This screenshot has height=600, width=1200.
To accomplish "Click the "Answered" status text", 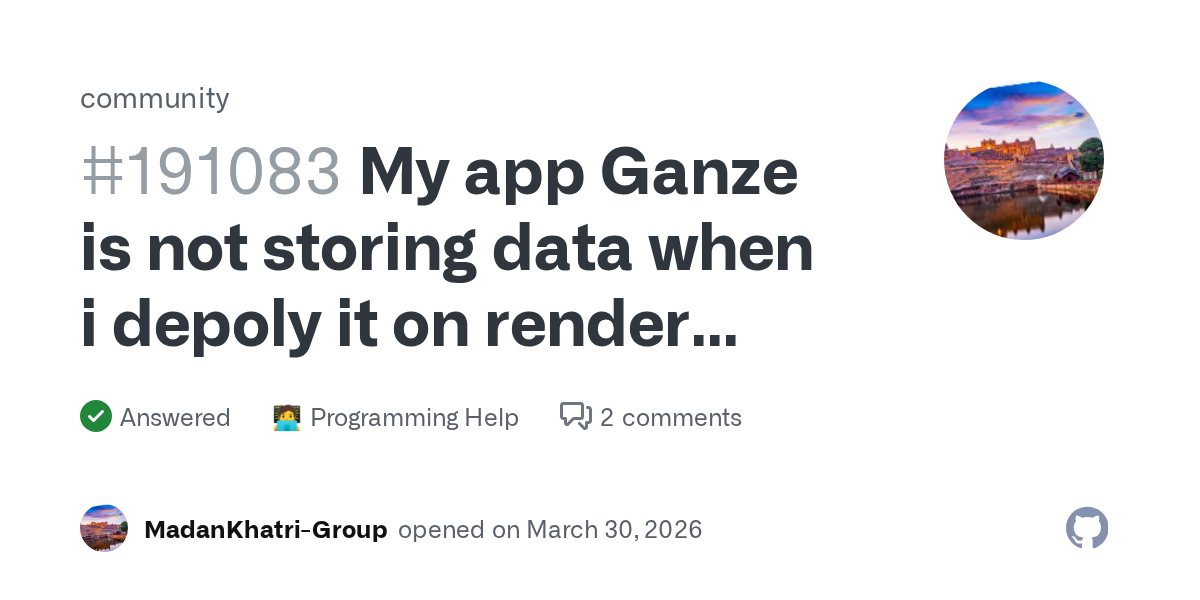I will pos(175,417).
